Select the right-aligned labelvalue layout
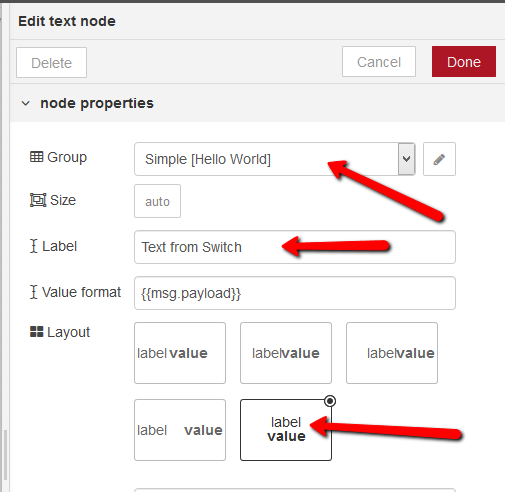The width and height of the screenshot is (505, 492). pyautogui.click(x=392, y=353)
